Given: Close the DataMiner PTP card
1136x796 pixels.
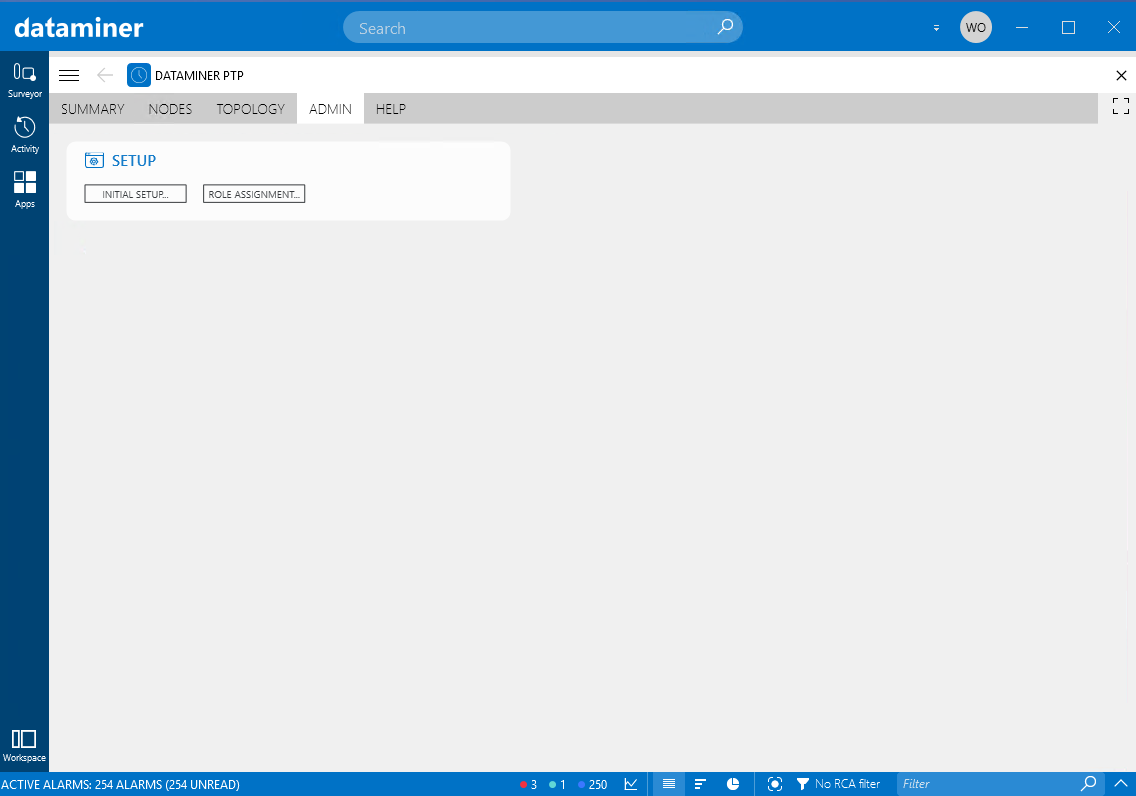Looking at the screenshot, I should point(1121,75).
